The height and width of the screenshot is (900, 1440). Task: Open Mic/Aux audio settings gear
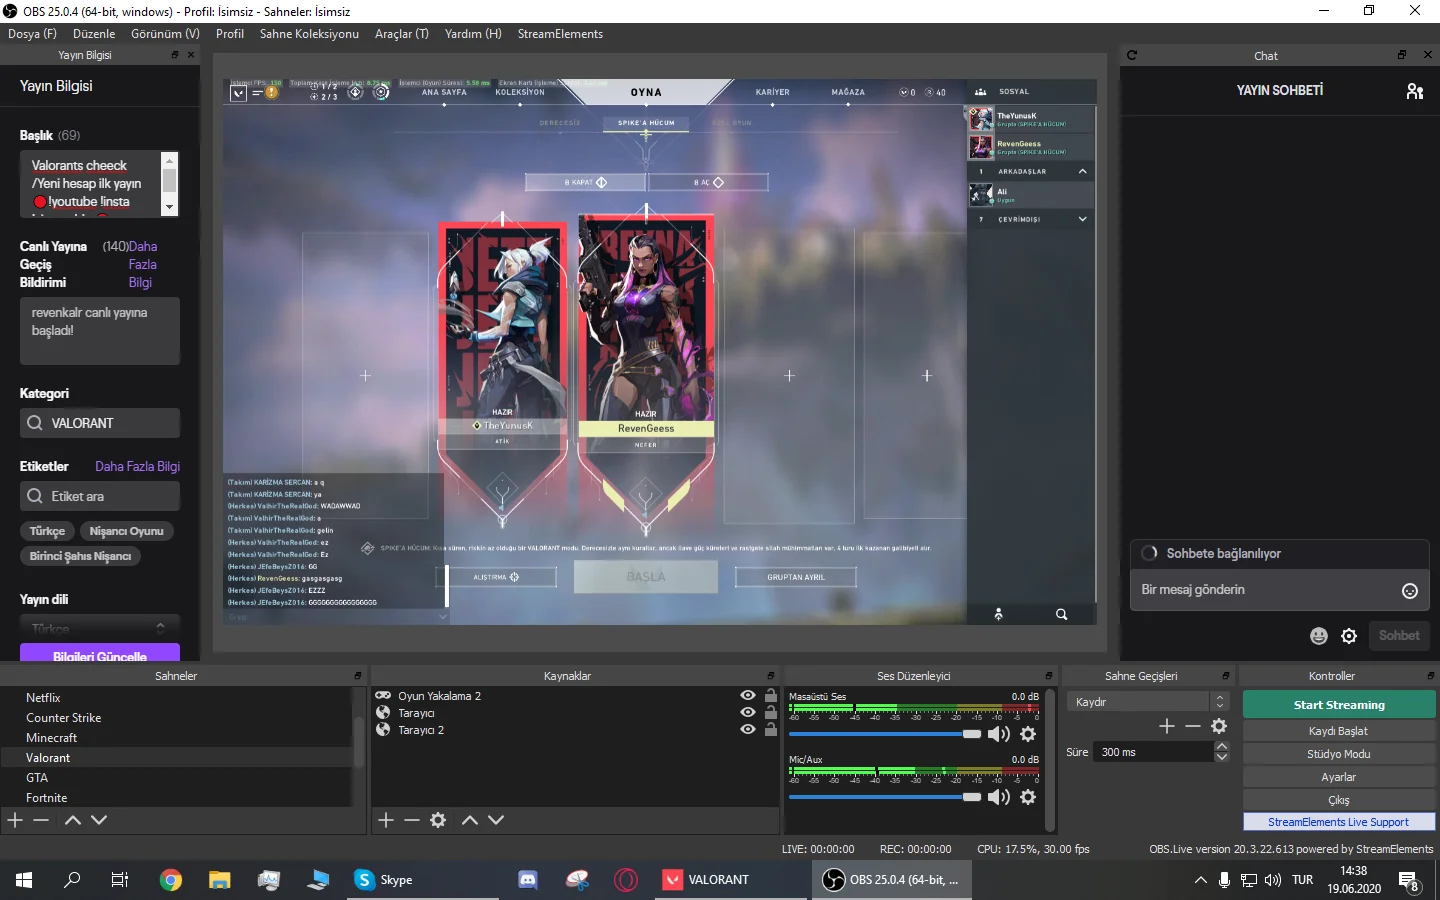pyautogui.click(x=1028, y=797)
